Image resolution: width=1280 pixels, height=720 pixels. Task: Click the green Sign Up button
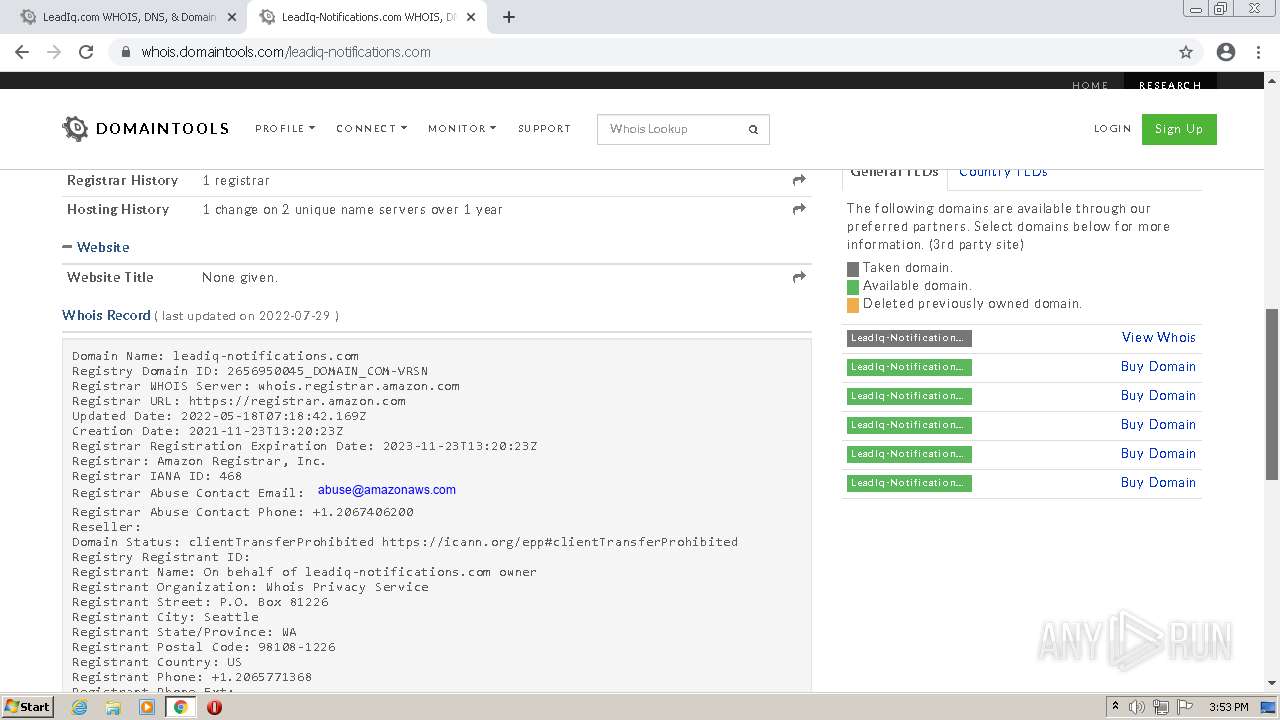tap(1179, 129)
